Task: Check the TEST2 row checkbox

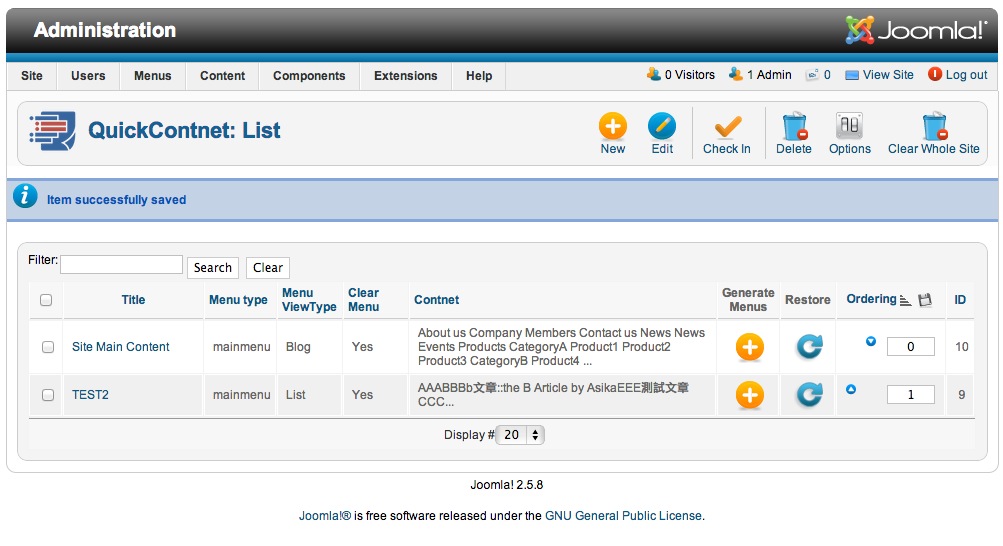Action: pos(48,395)
